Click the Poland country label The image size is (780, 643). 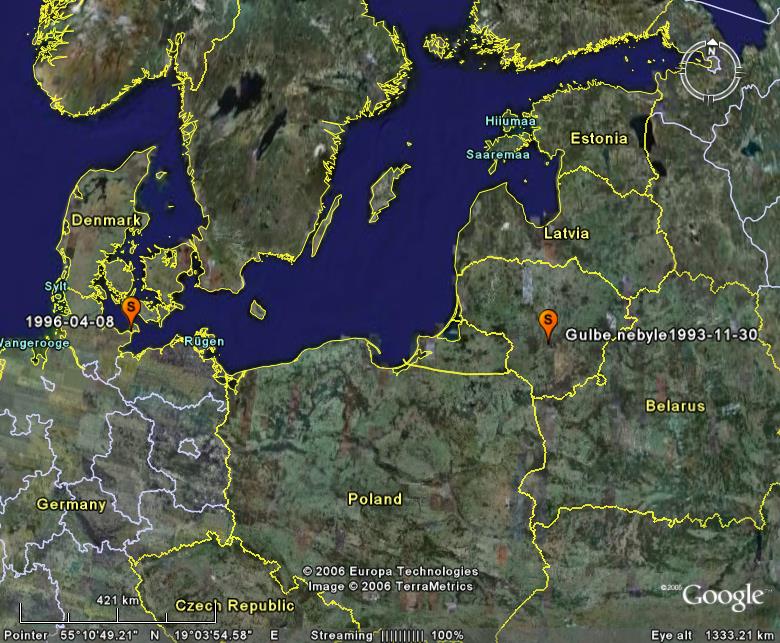[x=374, y=499]
